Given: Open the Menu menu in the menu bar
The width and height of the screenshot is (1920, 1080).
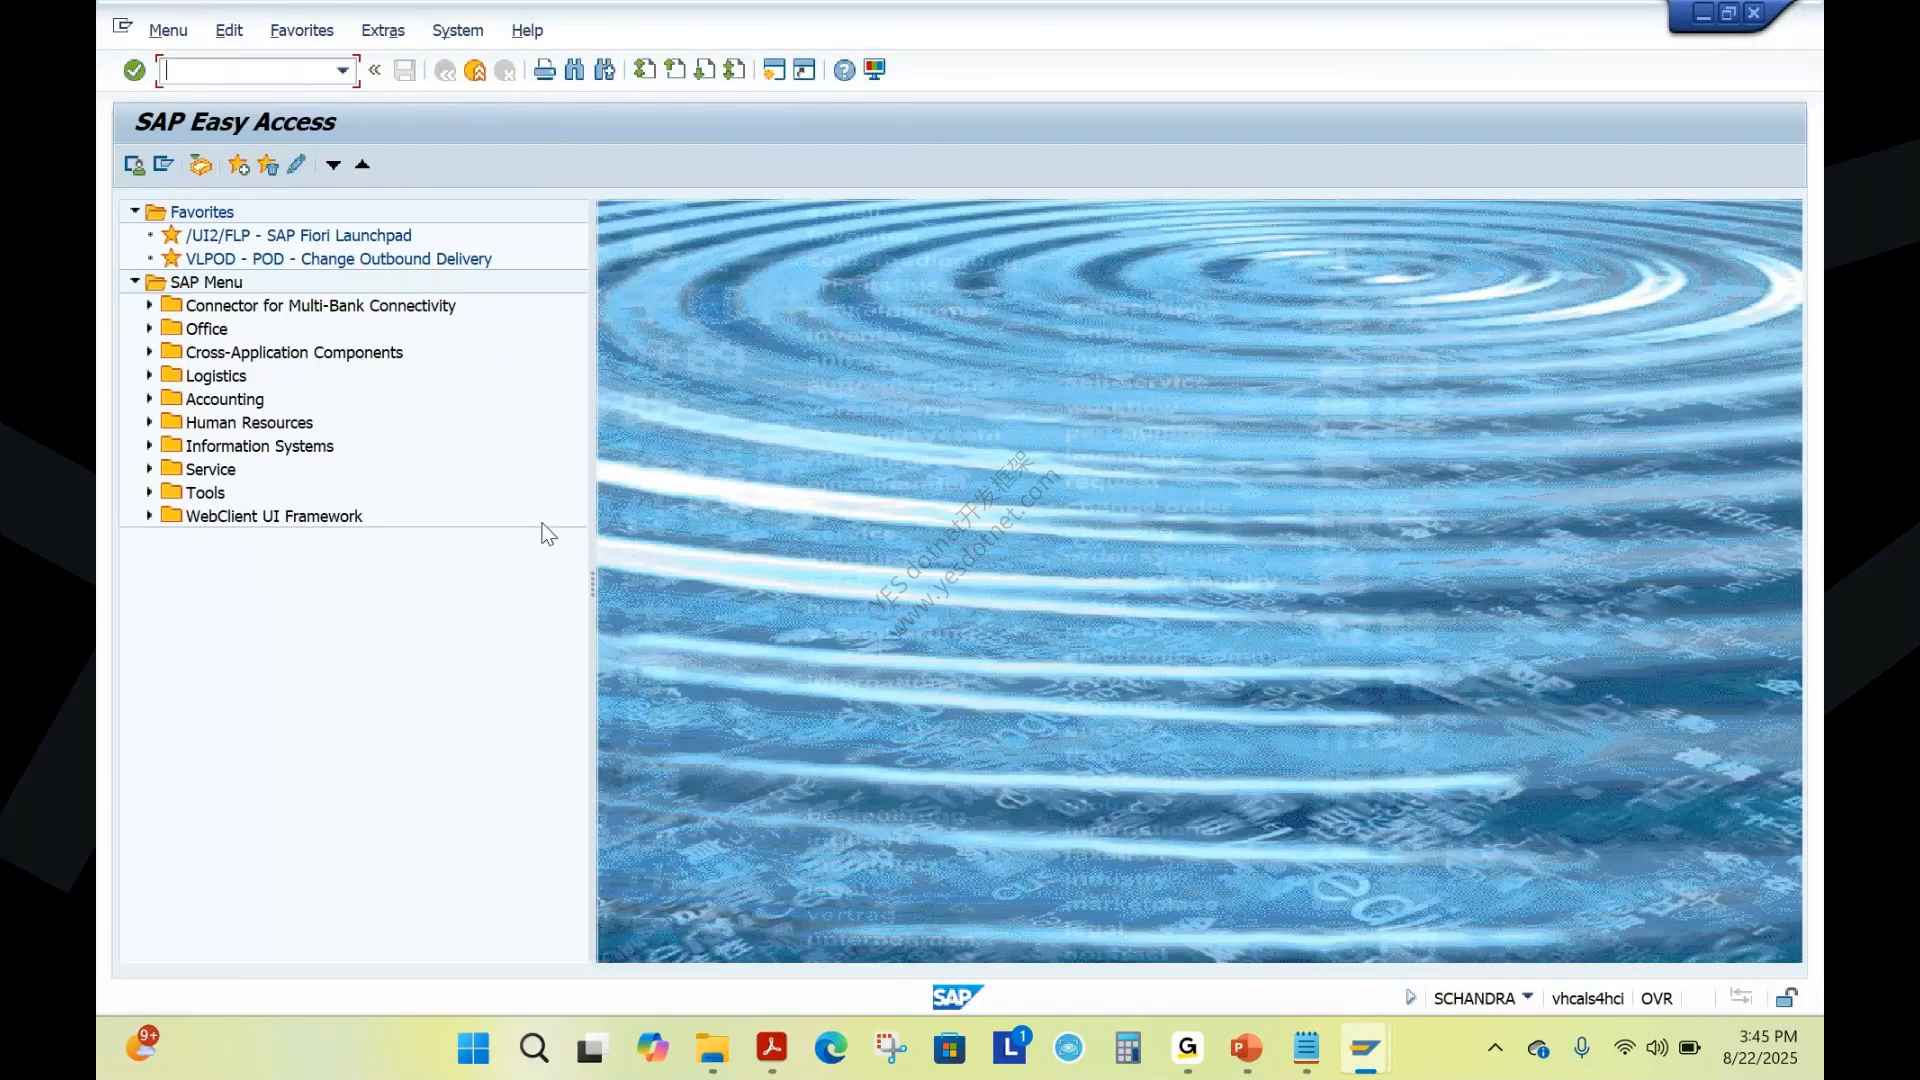Looking at the screenshot, I should [168, 30].
